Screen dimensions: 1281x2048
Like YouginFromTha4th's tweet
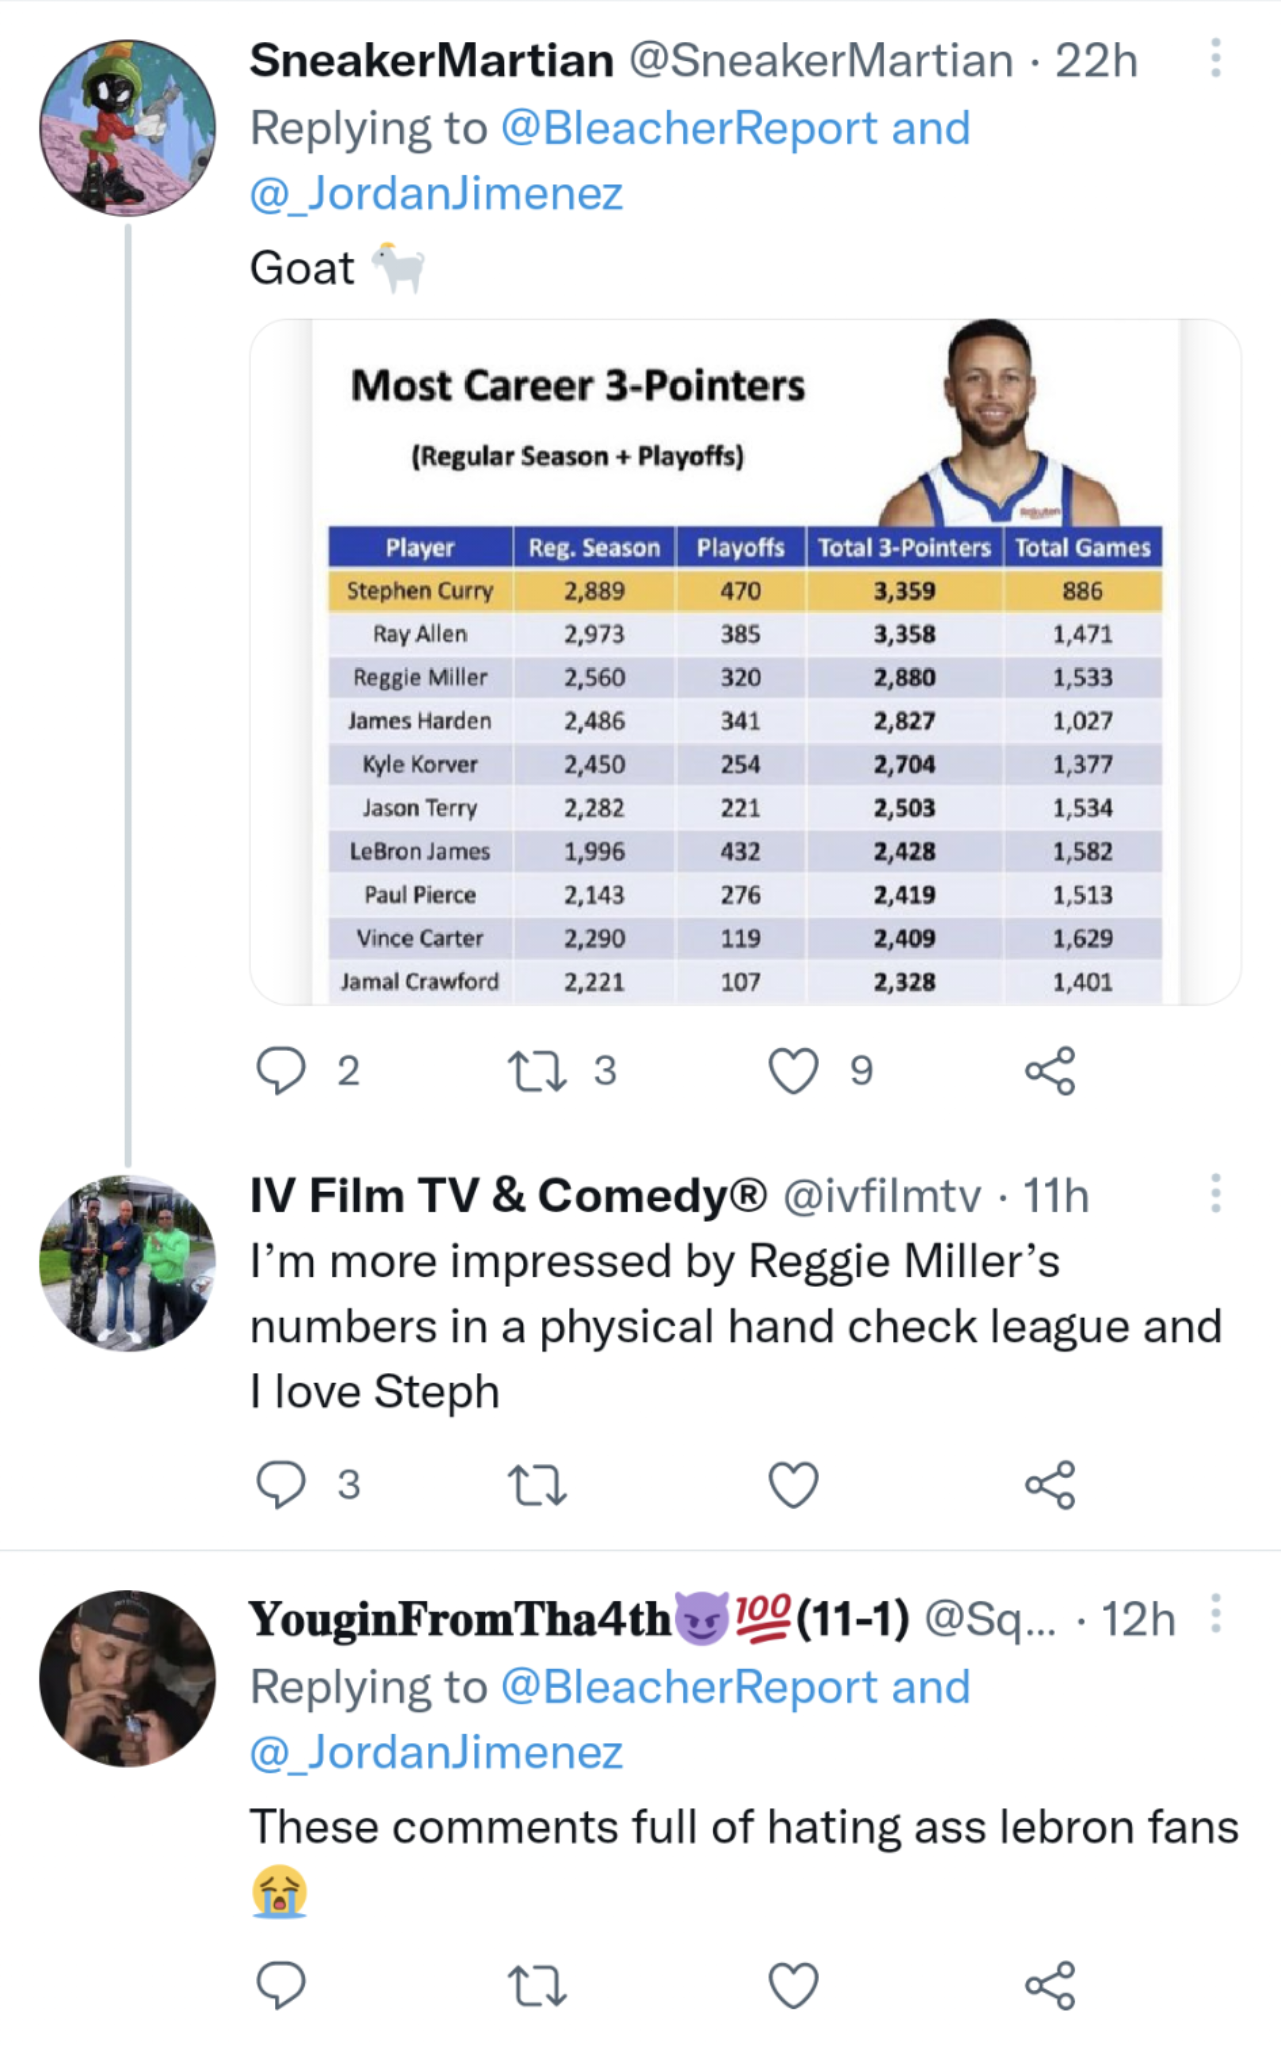click(x=793, y=1985)
